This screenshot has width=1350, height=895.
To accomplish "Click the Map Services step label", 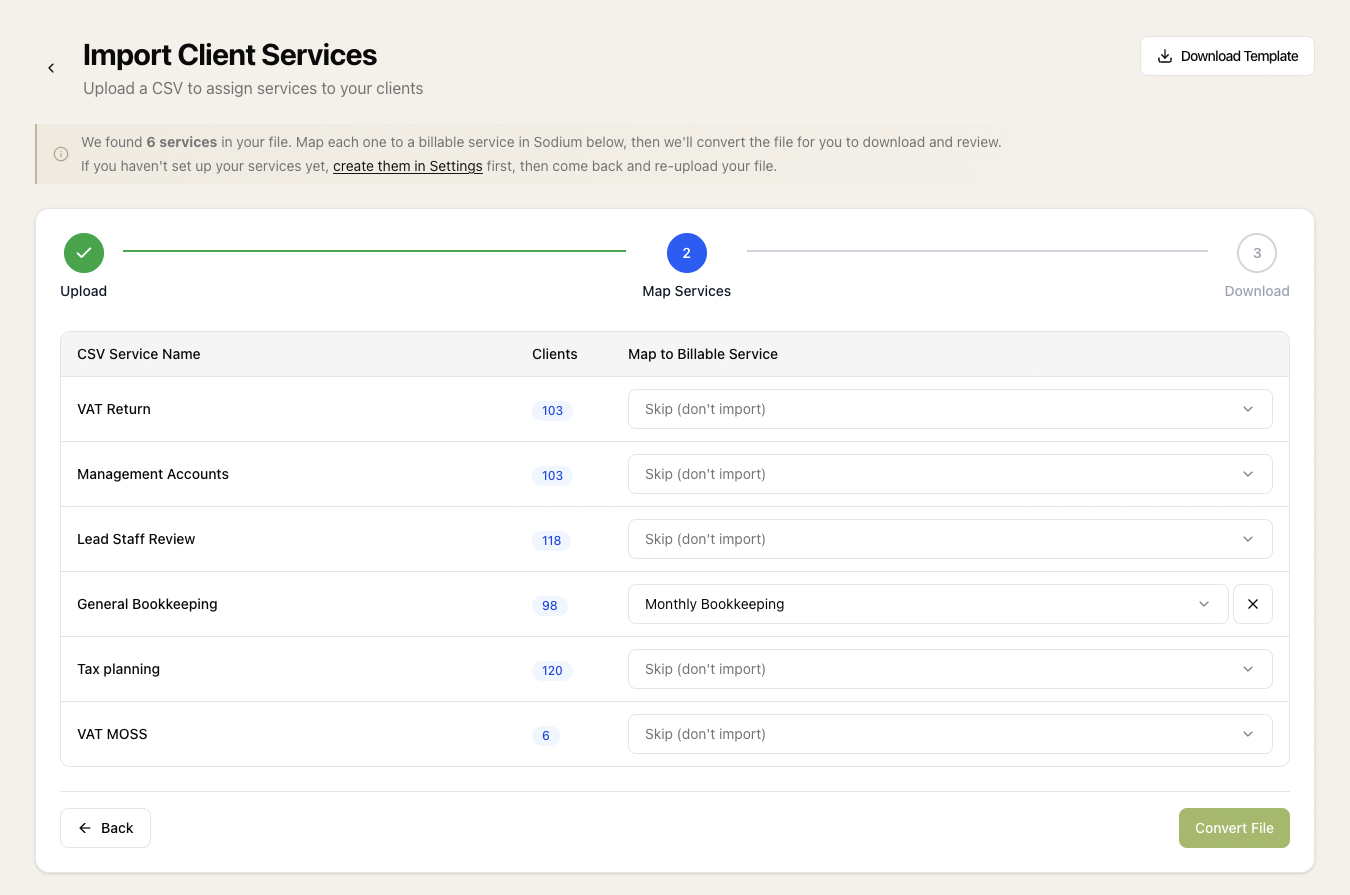I will (687, 291).
